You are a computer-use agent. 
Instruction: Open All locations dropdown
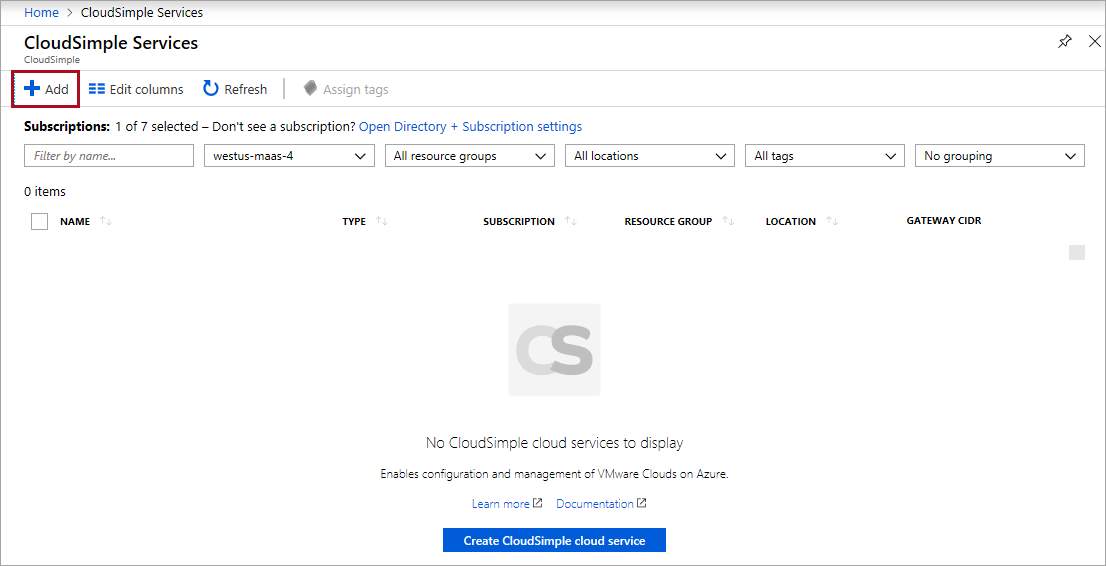click(650, 156)
